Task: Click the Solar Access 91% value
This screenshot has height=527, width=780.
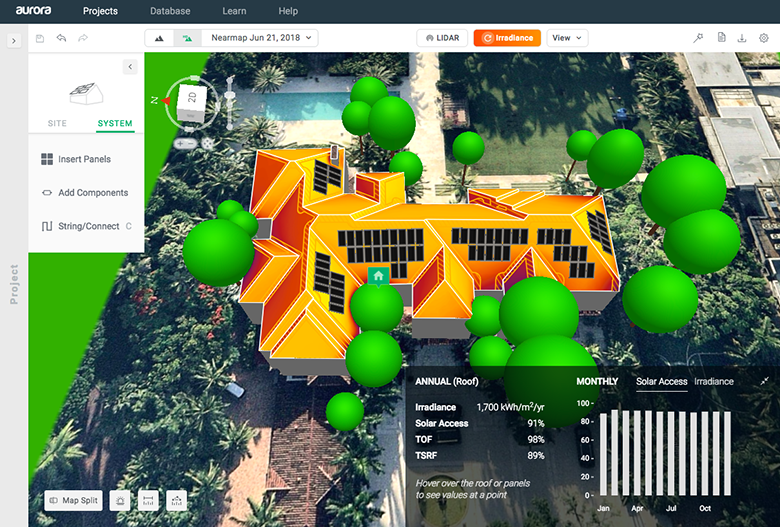Action: (x=536, y=423)
